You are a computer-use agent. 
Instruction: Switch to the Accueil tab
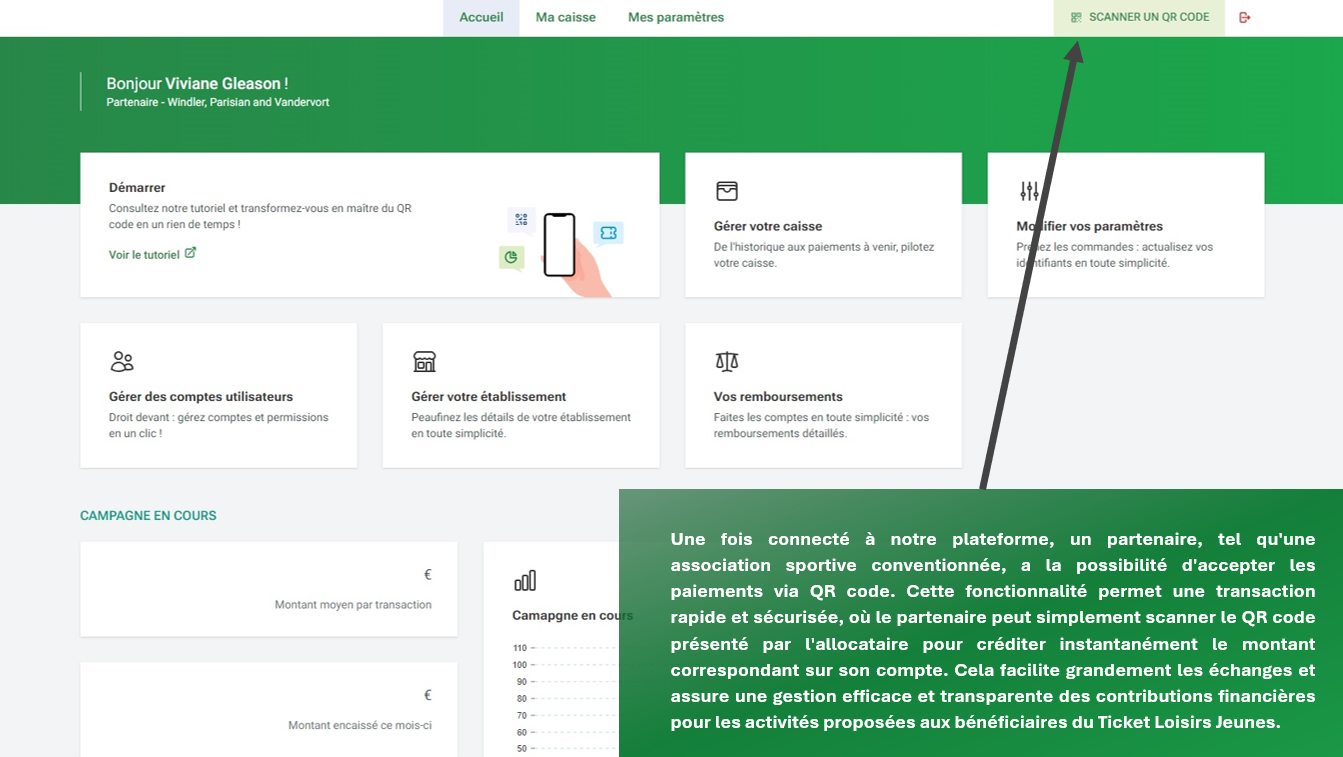(481, 17)
